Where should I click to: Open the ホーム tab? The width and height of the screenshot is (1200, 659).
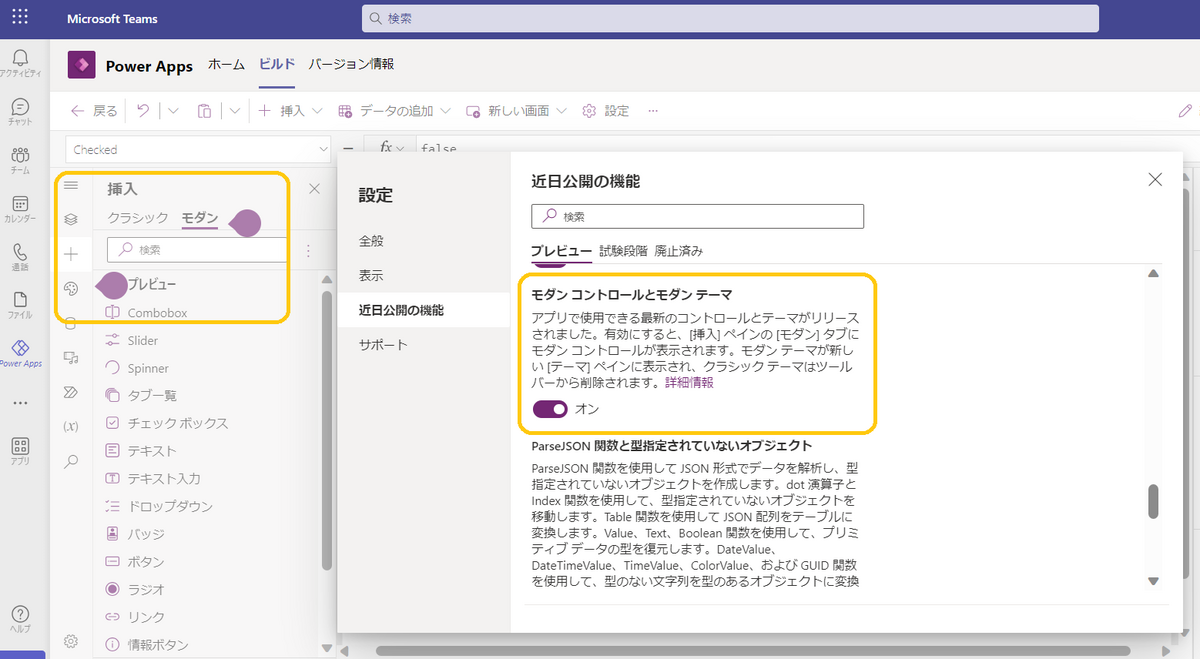pos(226,64)
